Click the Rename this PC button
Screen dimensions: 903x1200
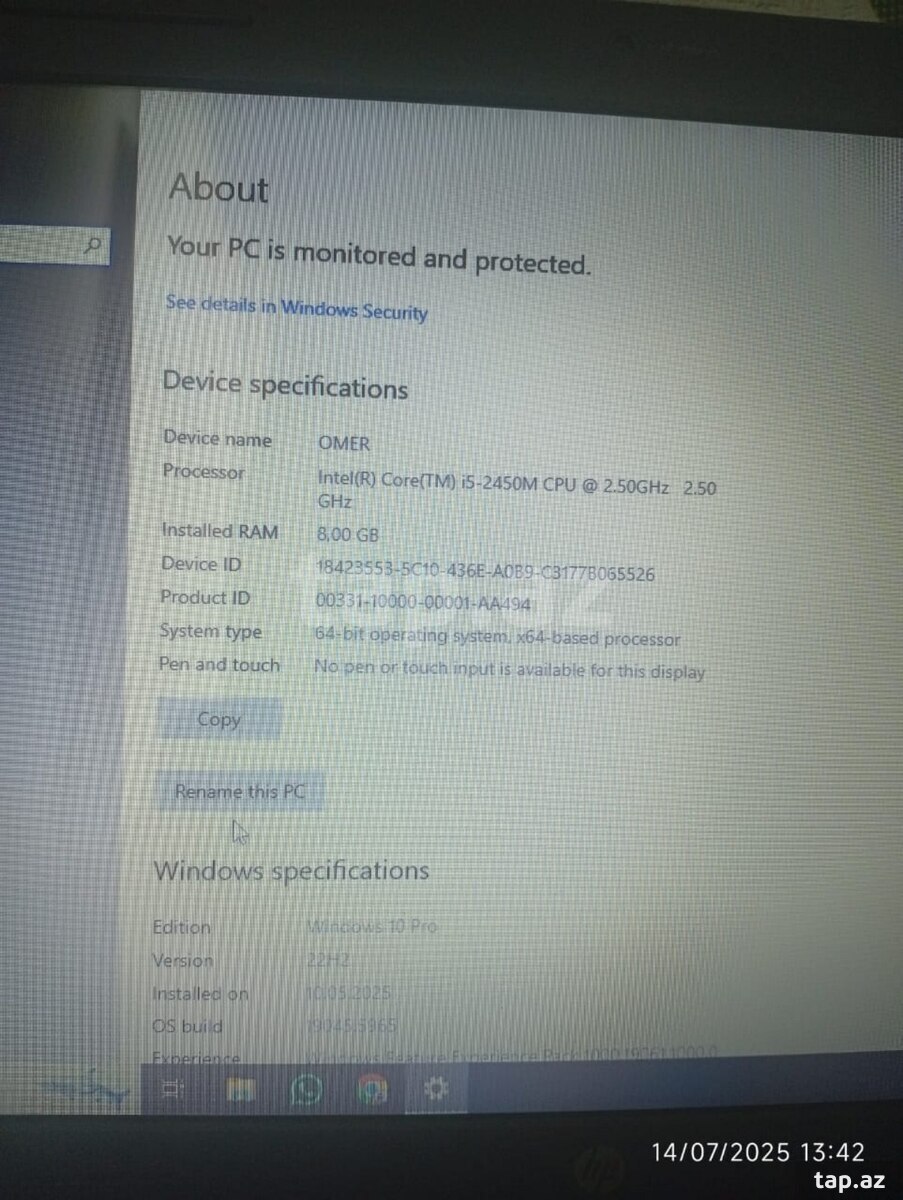click(x=240, y=792)
